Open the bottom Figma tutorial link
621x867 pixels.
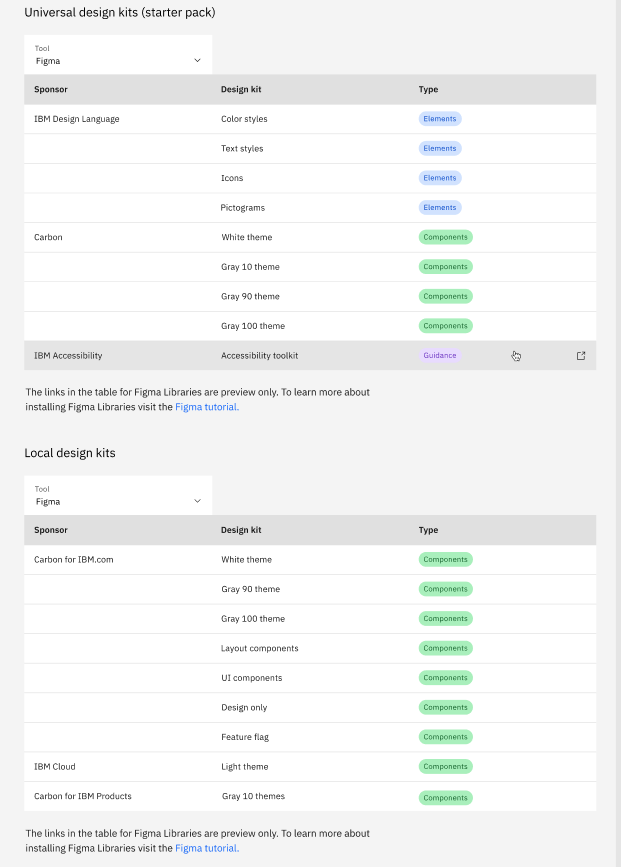tap(207, 848)
